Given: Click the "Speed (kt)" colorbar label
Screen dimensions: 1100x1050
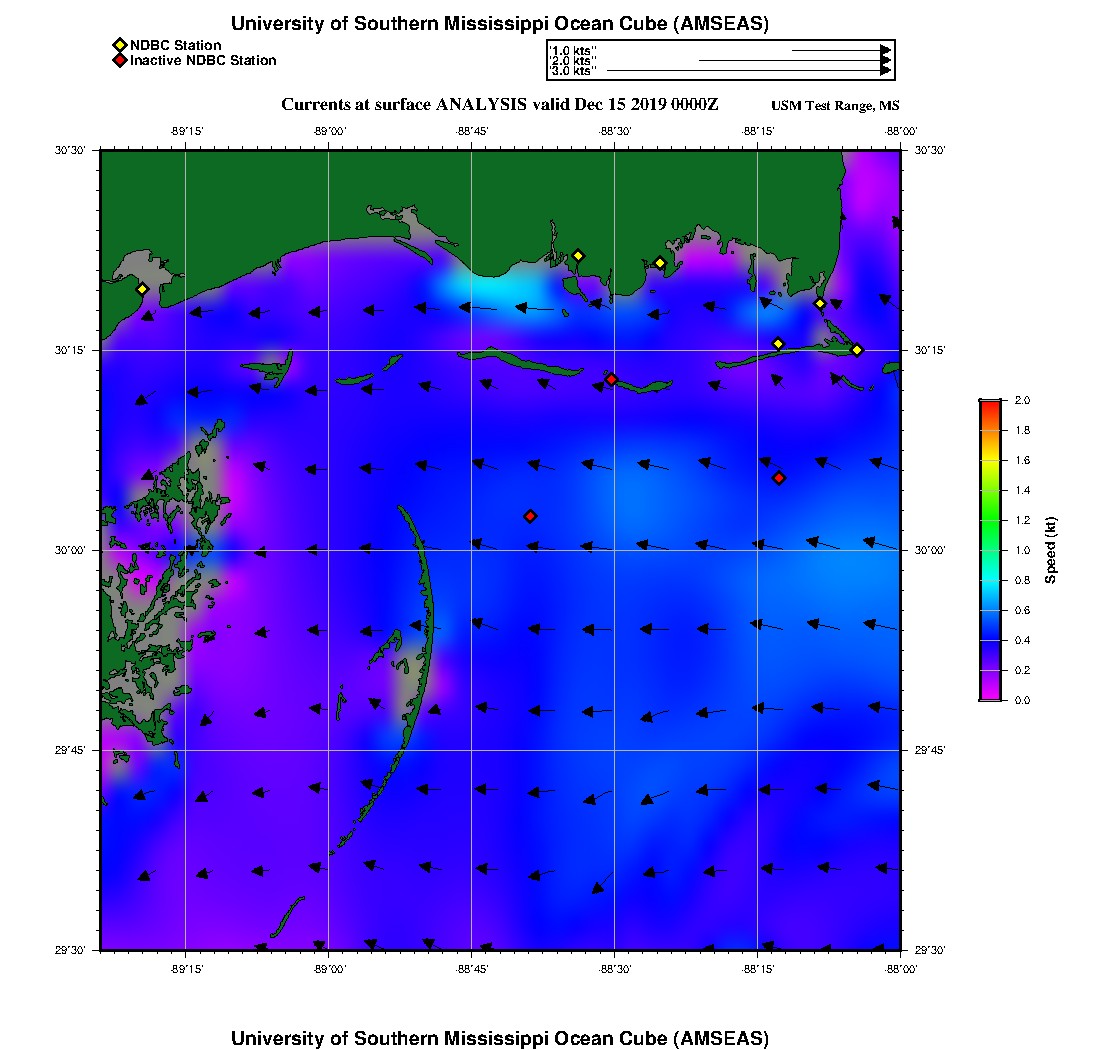Looking at the screenshot, I should [x=1050, y=550].
